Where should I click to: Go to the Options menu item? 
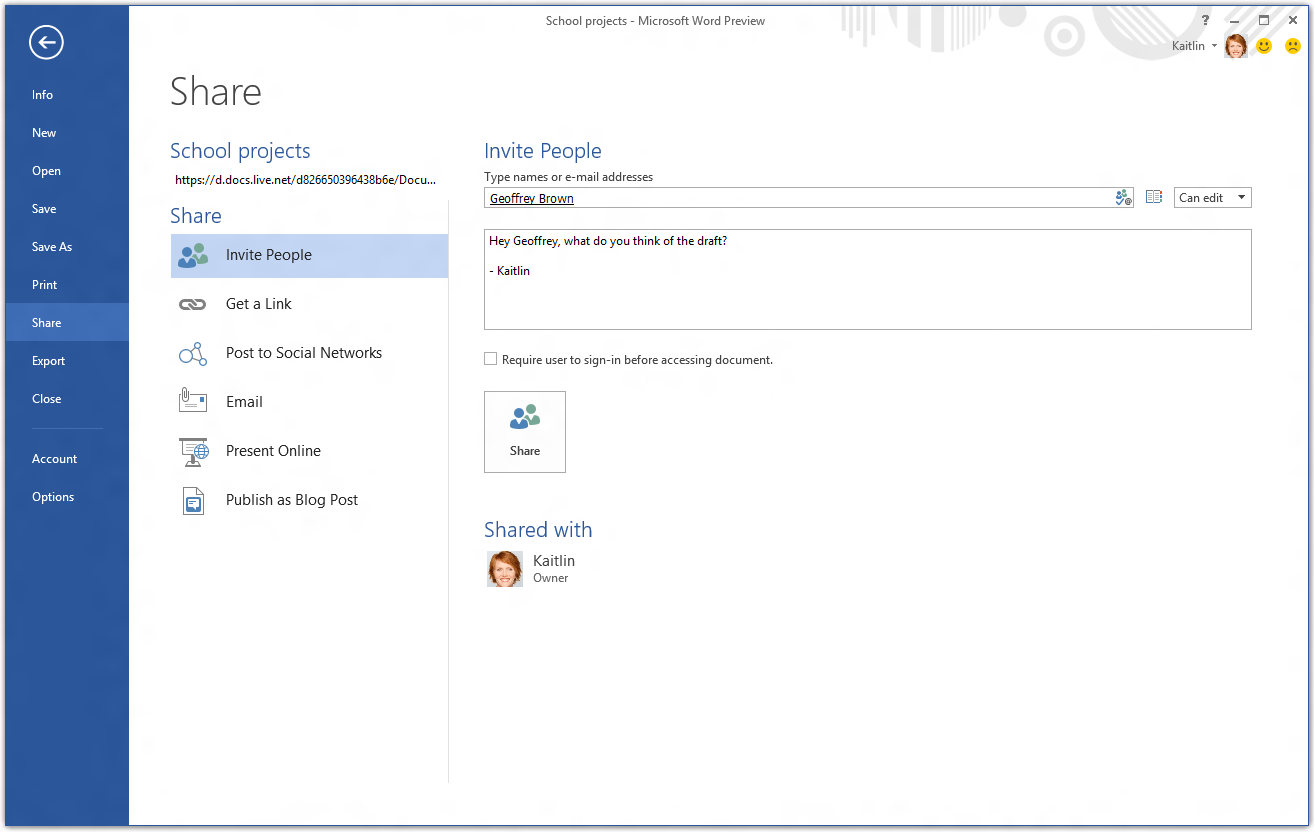53,497
